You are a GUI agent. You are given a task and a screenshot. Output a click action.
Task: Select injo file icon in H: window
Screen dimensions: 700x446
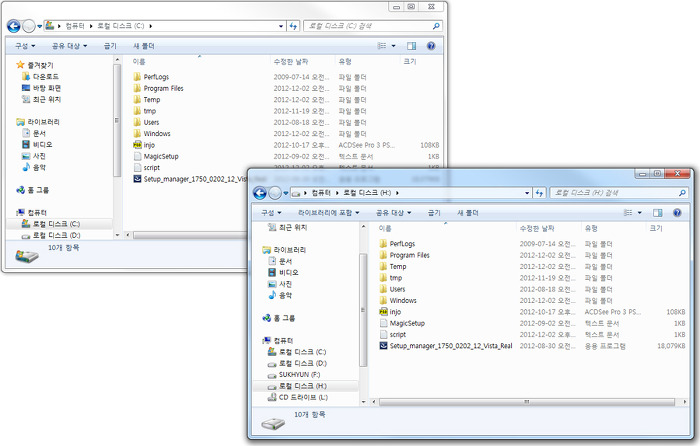[x=383, y=312]
